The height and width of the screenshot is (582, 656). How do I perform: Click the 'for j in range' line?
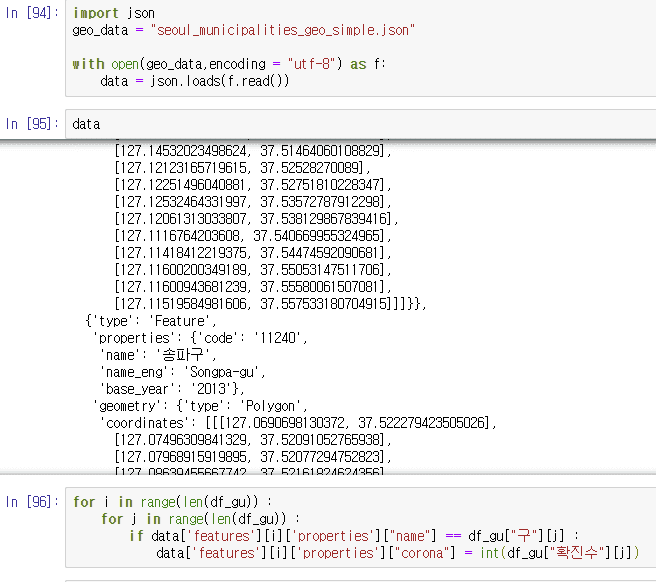point(198,519)
